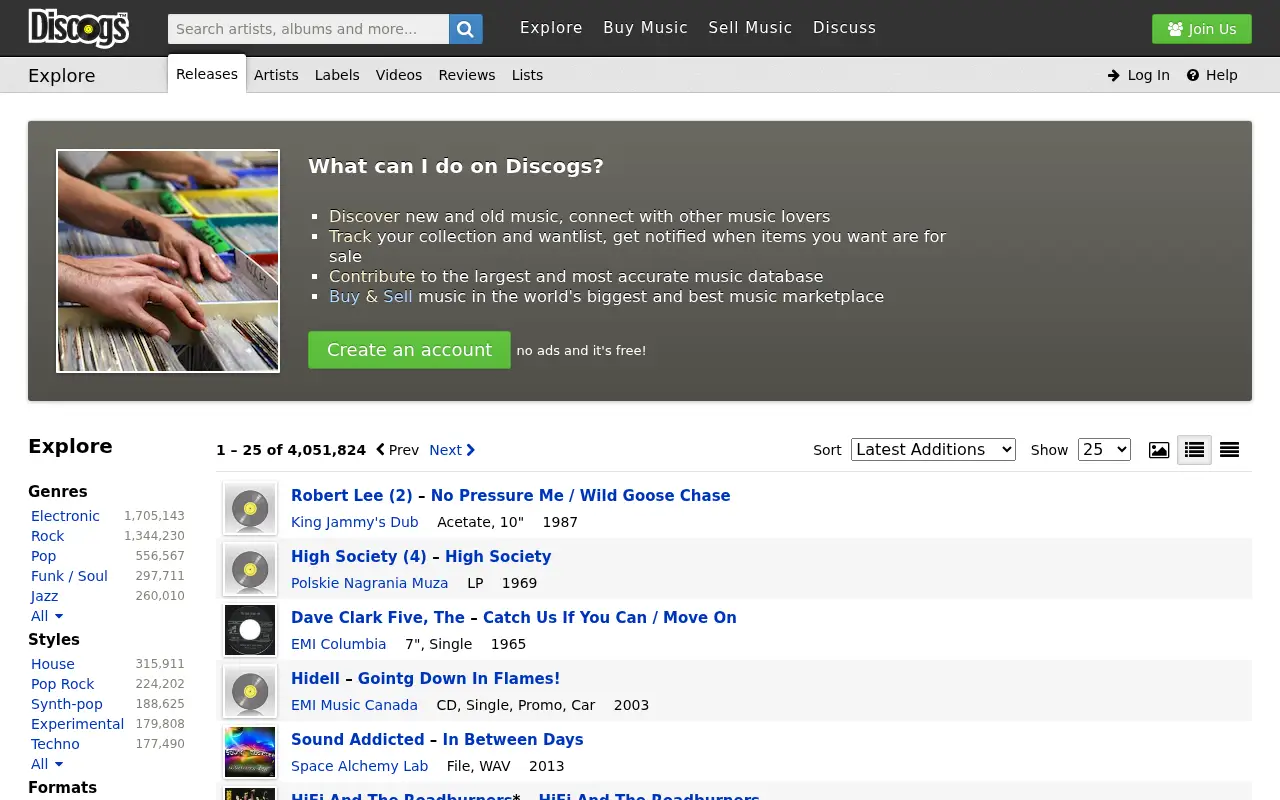Click the blue search magnifier button
This screenshot has height=800, width=1280.
466,29
